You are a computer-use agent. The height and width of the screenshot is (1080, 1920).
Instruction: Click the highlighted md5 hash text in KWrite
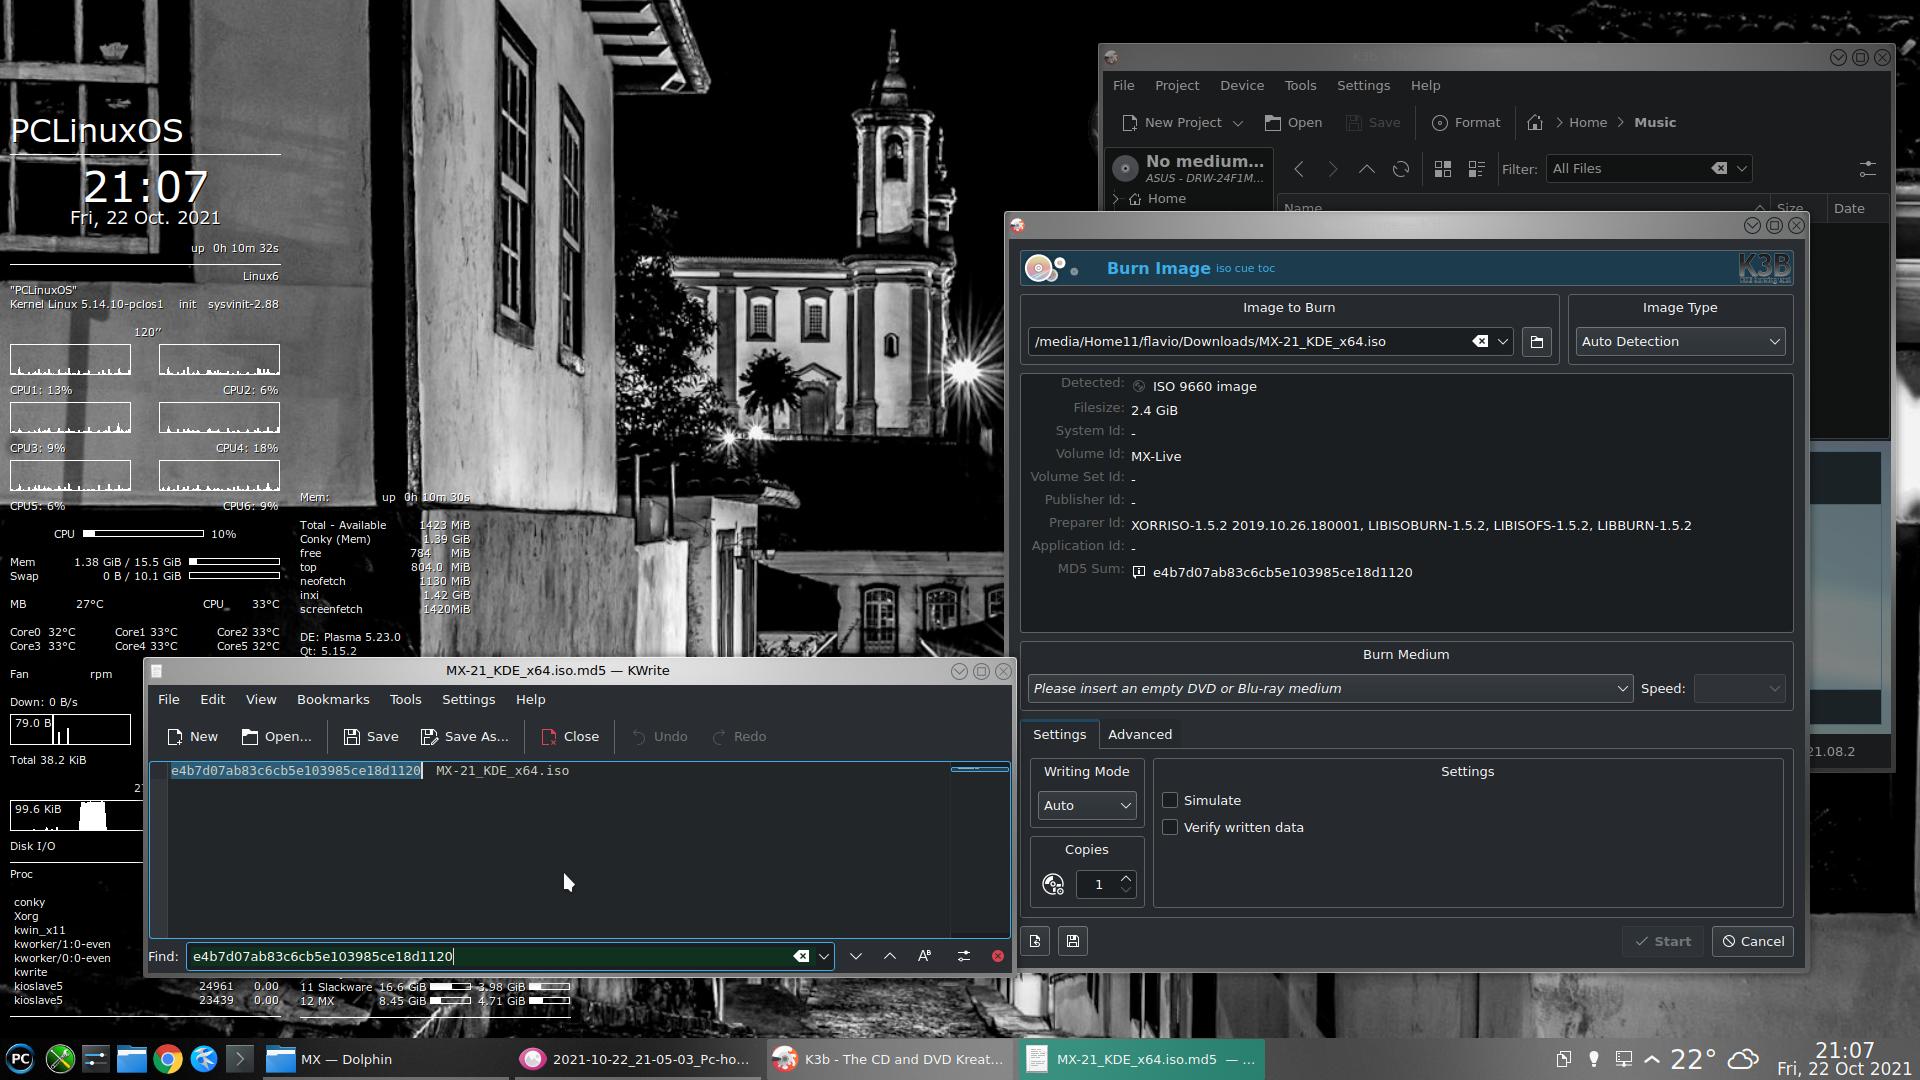[296, 771]
